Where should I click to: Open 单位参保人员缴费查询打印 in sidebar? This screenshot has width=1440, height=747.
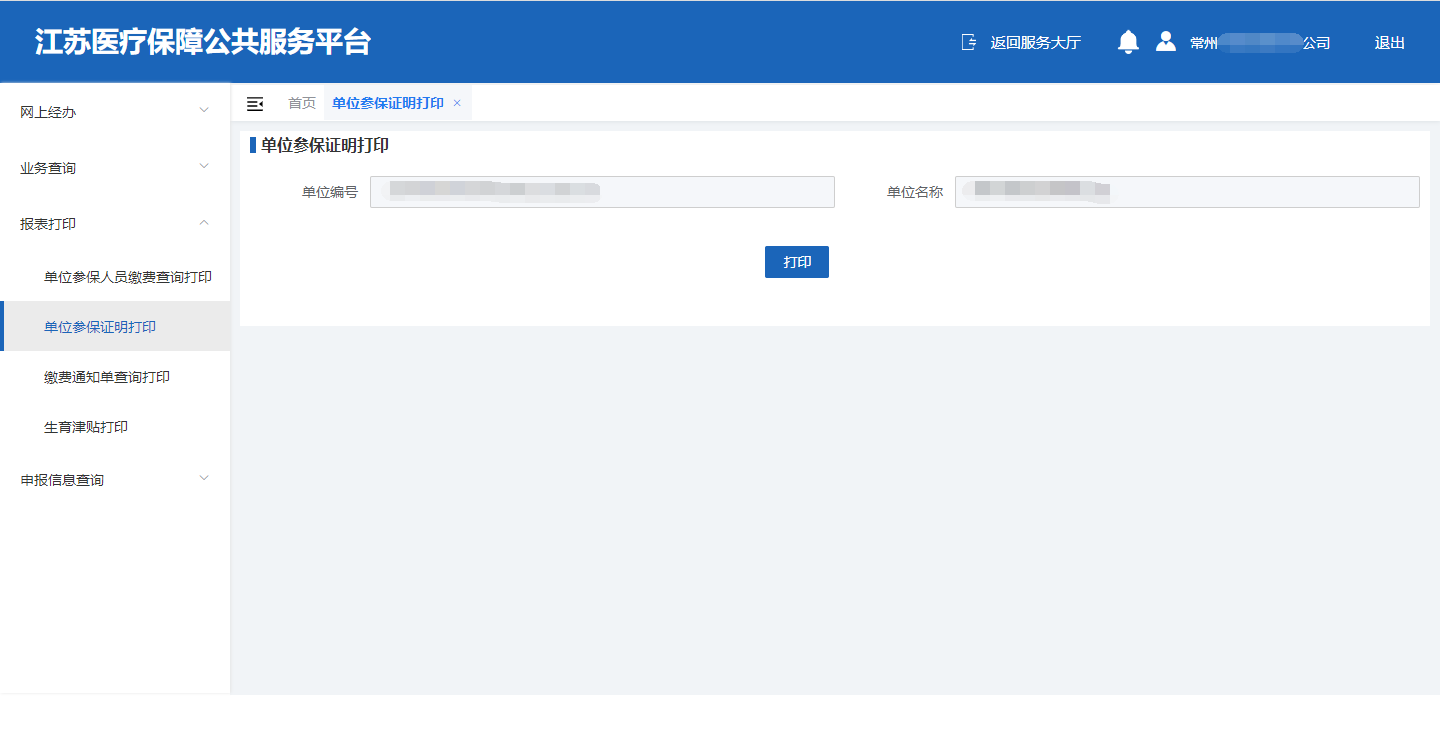127,277
